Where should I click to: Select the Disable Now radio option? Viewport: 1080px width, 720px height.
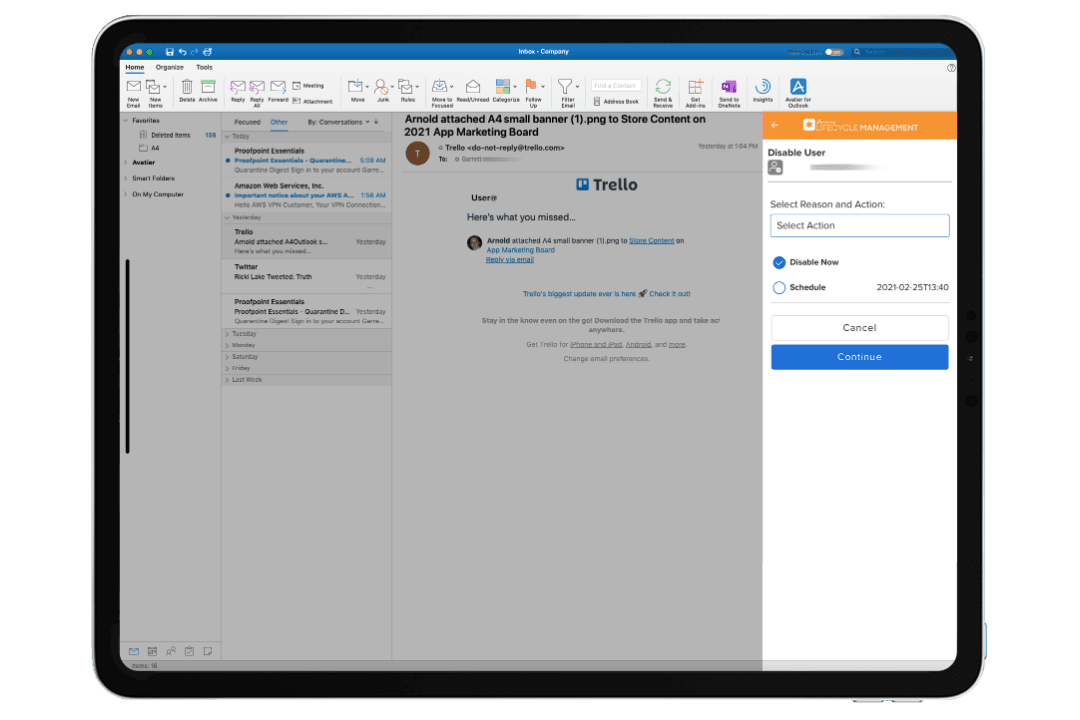point(779,262)
